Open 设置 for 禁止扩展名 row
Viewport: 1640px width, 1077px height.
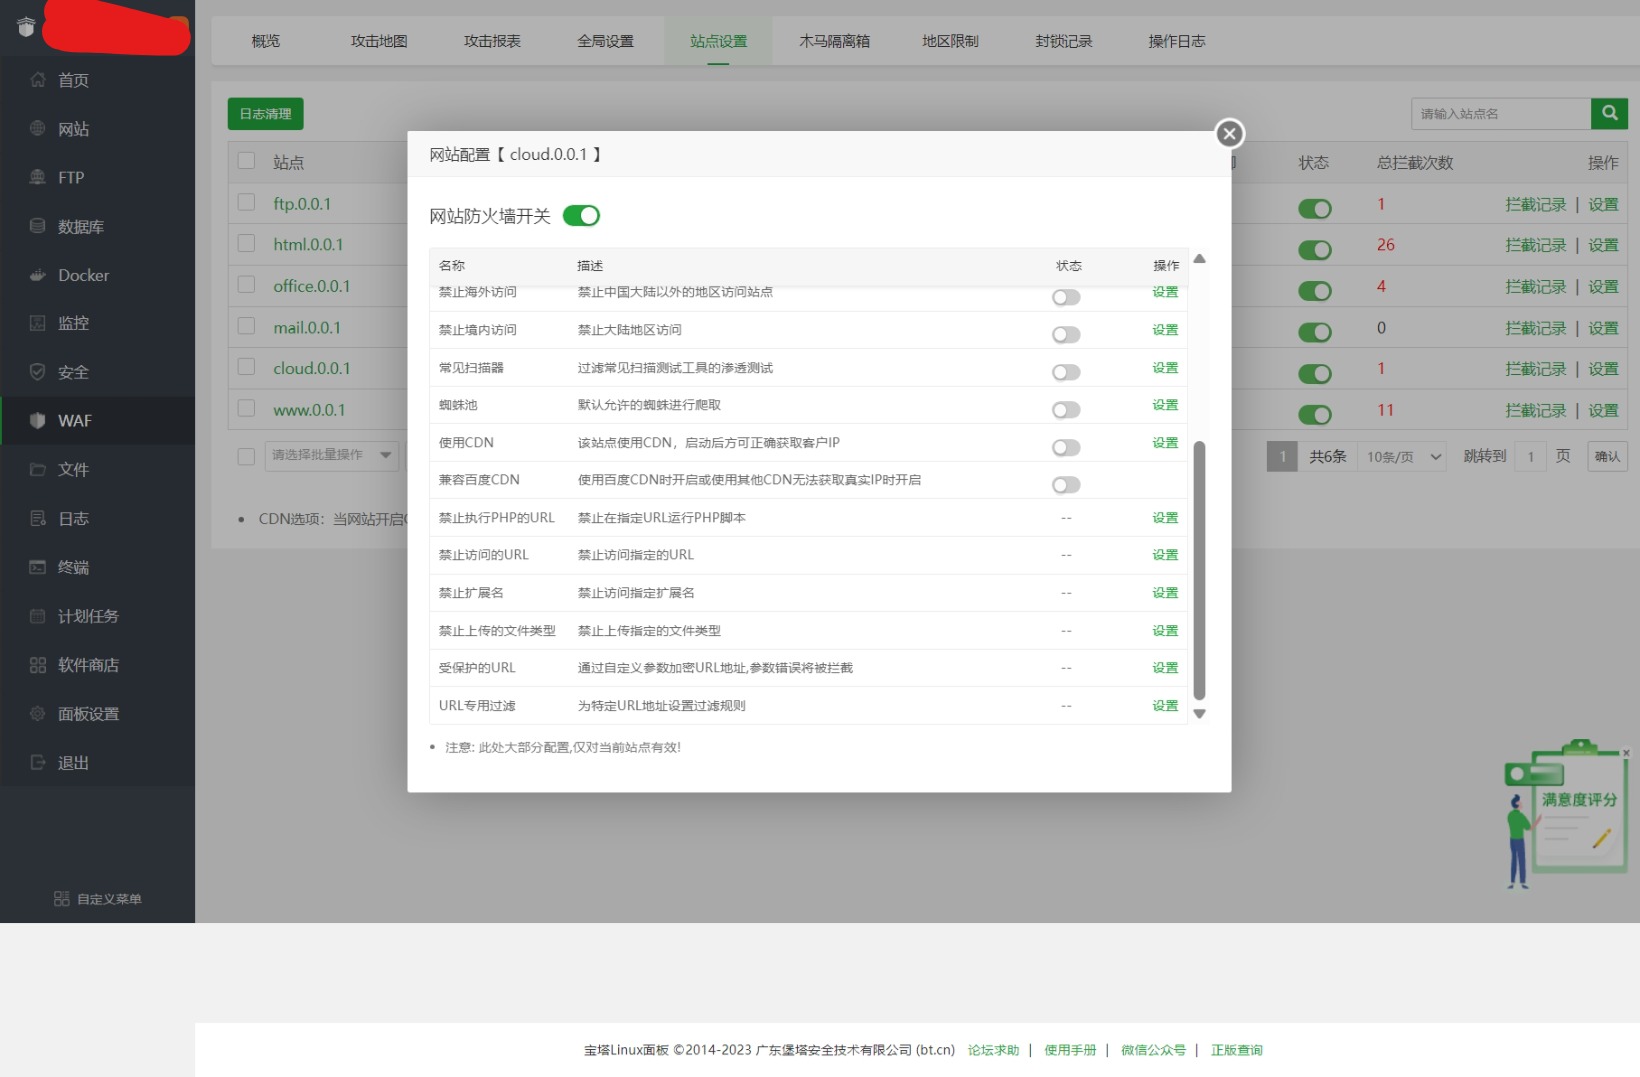tap(1165, 593)
